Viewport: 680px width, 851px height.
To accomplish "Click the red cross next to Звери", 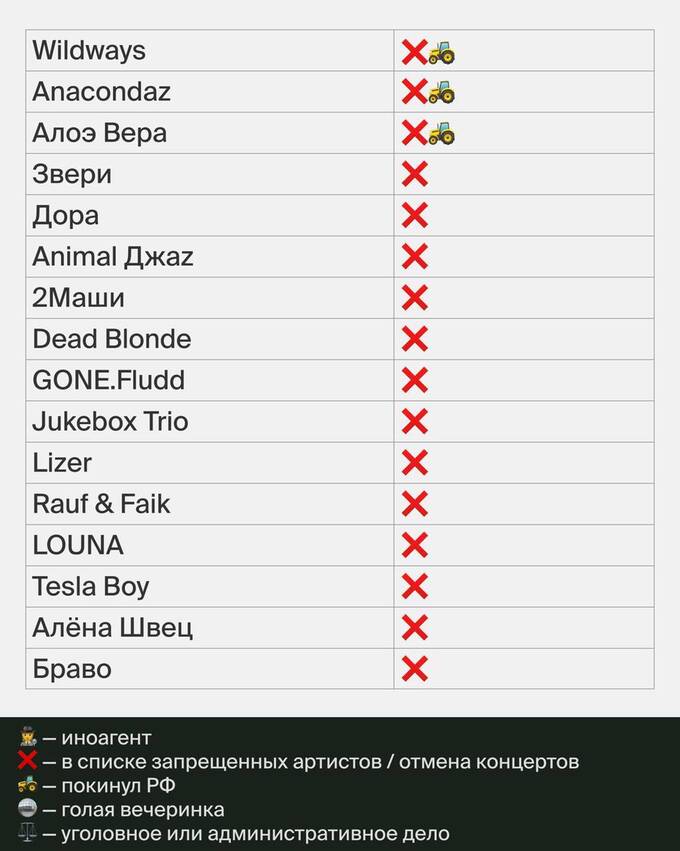I will click(415, 174).
